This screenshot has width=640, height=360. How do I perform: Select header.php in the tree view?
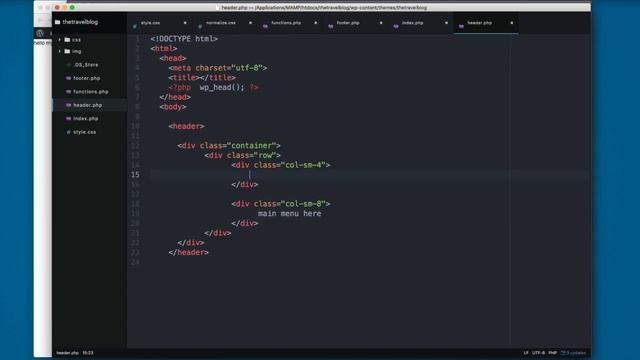pyautogui.click(x=87, y=105)
